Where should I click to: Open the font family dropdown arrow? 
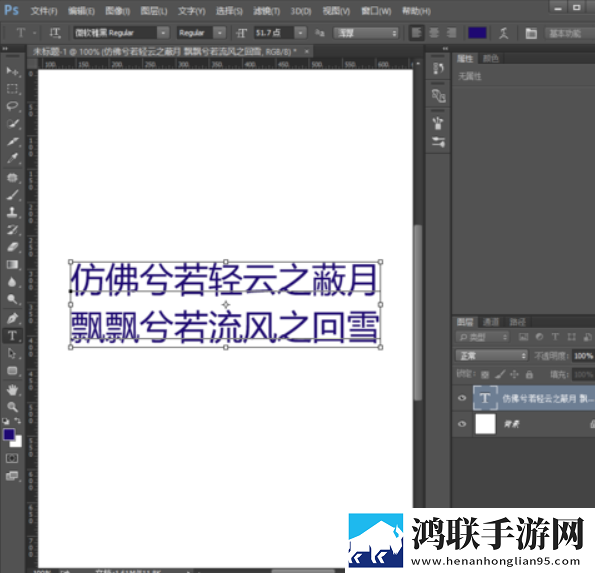tap(163, 33)
